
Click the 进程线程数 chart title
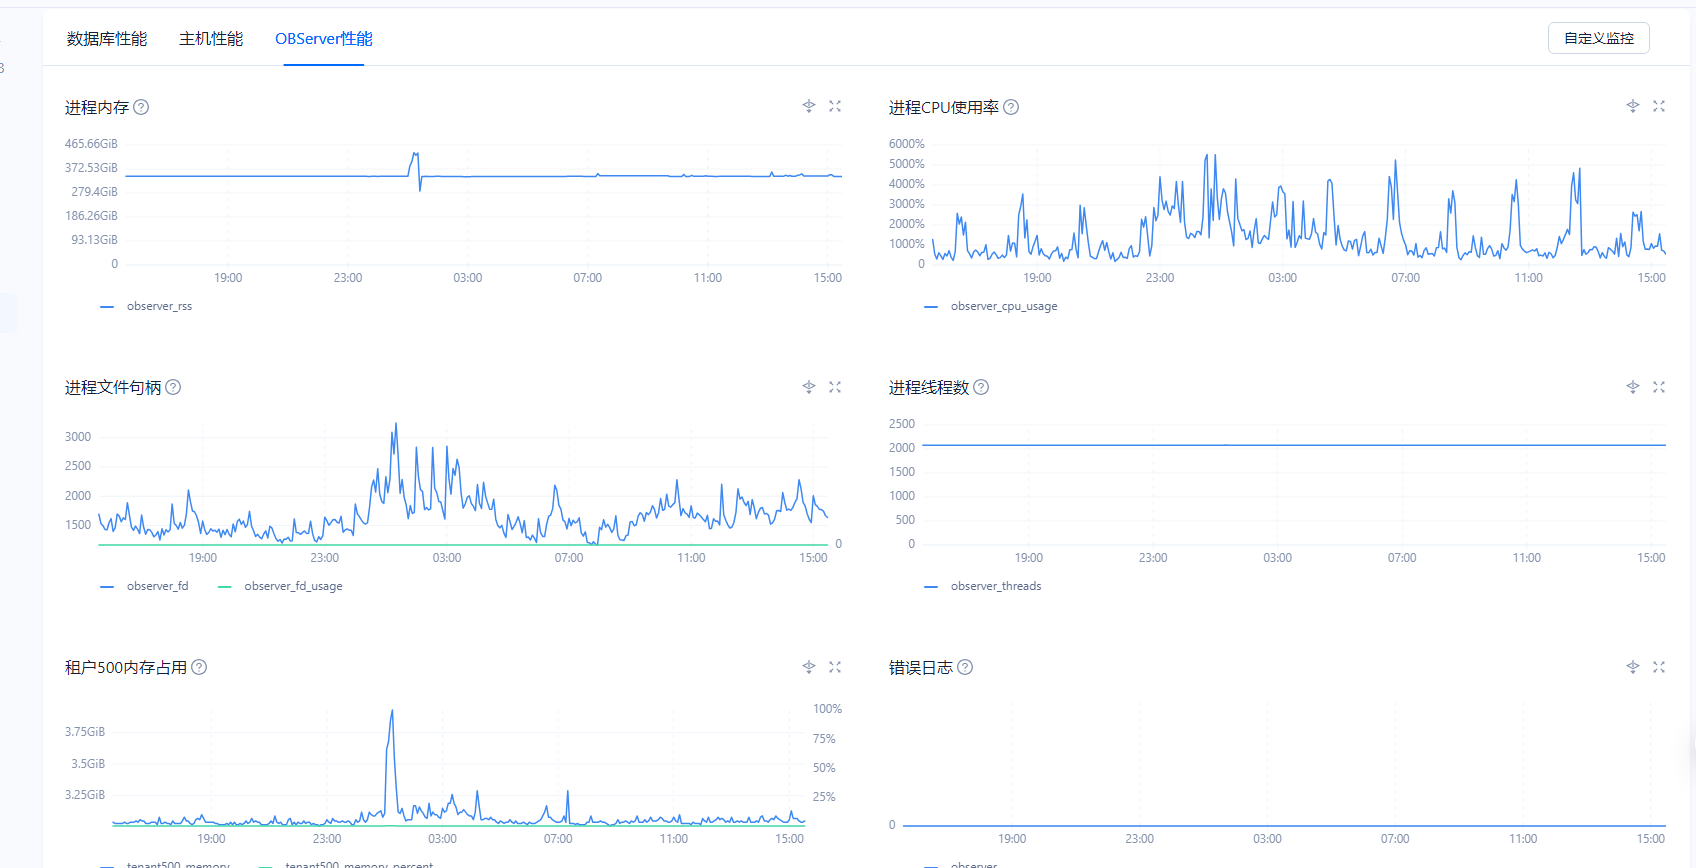[929, 387]
